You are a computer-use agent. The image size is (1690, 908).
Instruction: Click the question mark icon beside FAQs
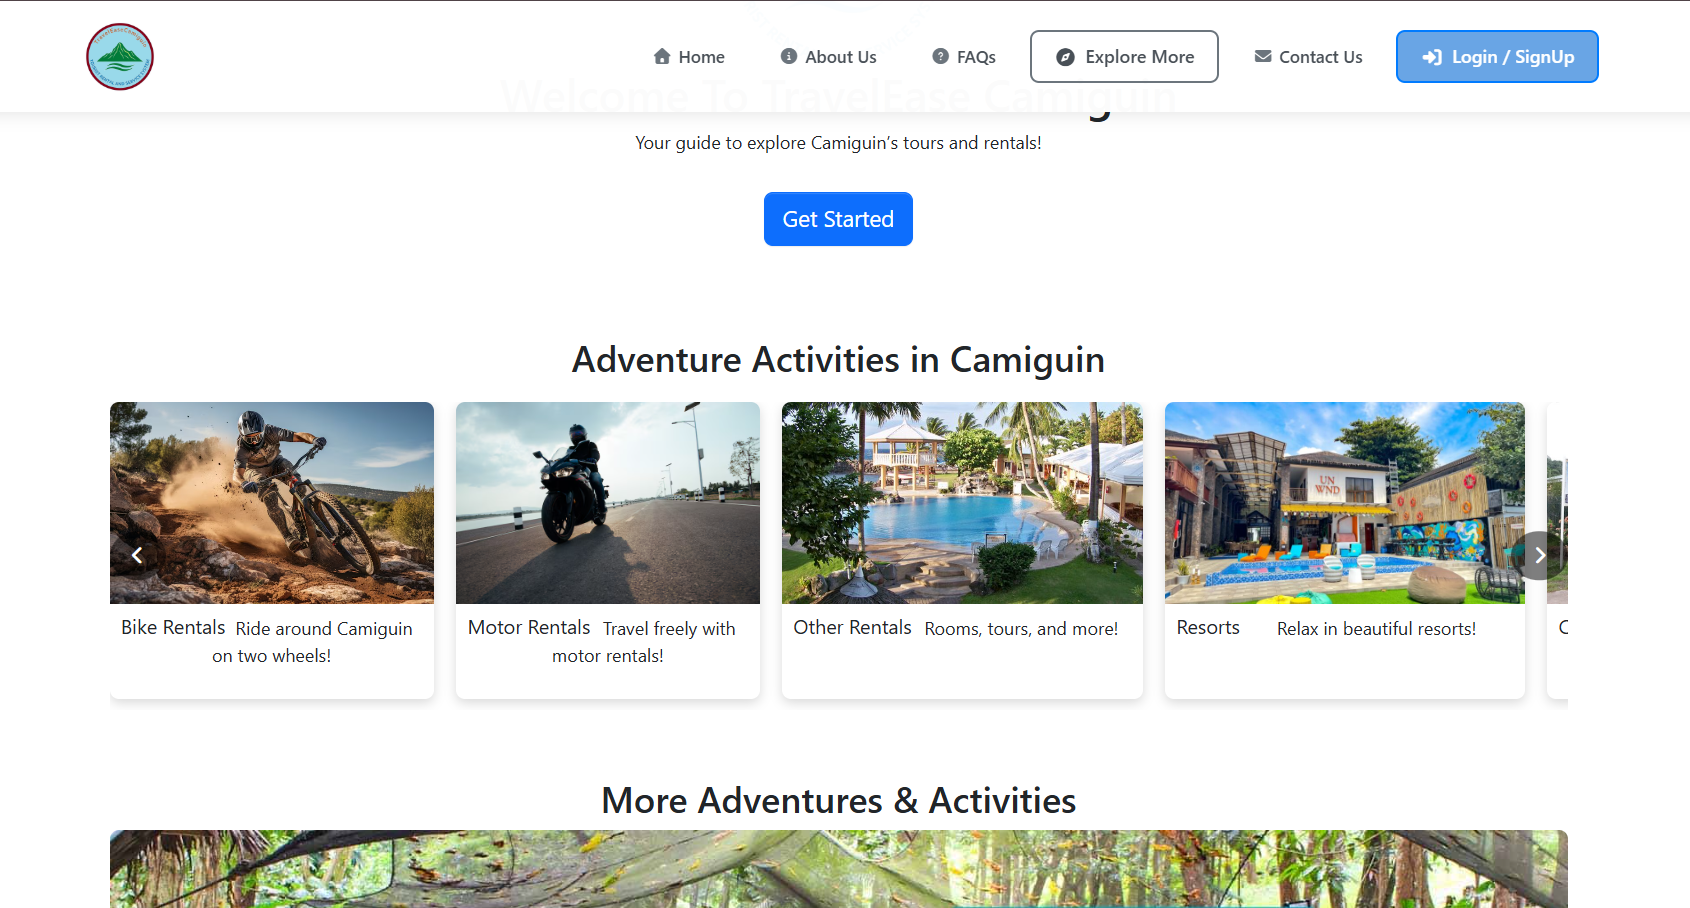click(940, 57)
